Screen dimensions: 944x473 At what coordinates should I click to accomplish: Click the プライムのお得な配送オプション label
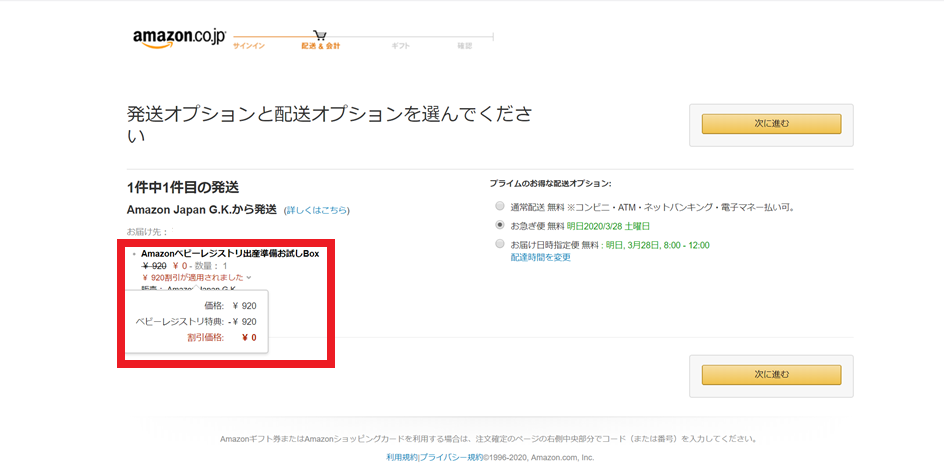[x=550, y=184]
